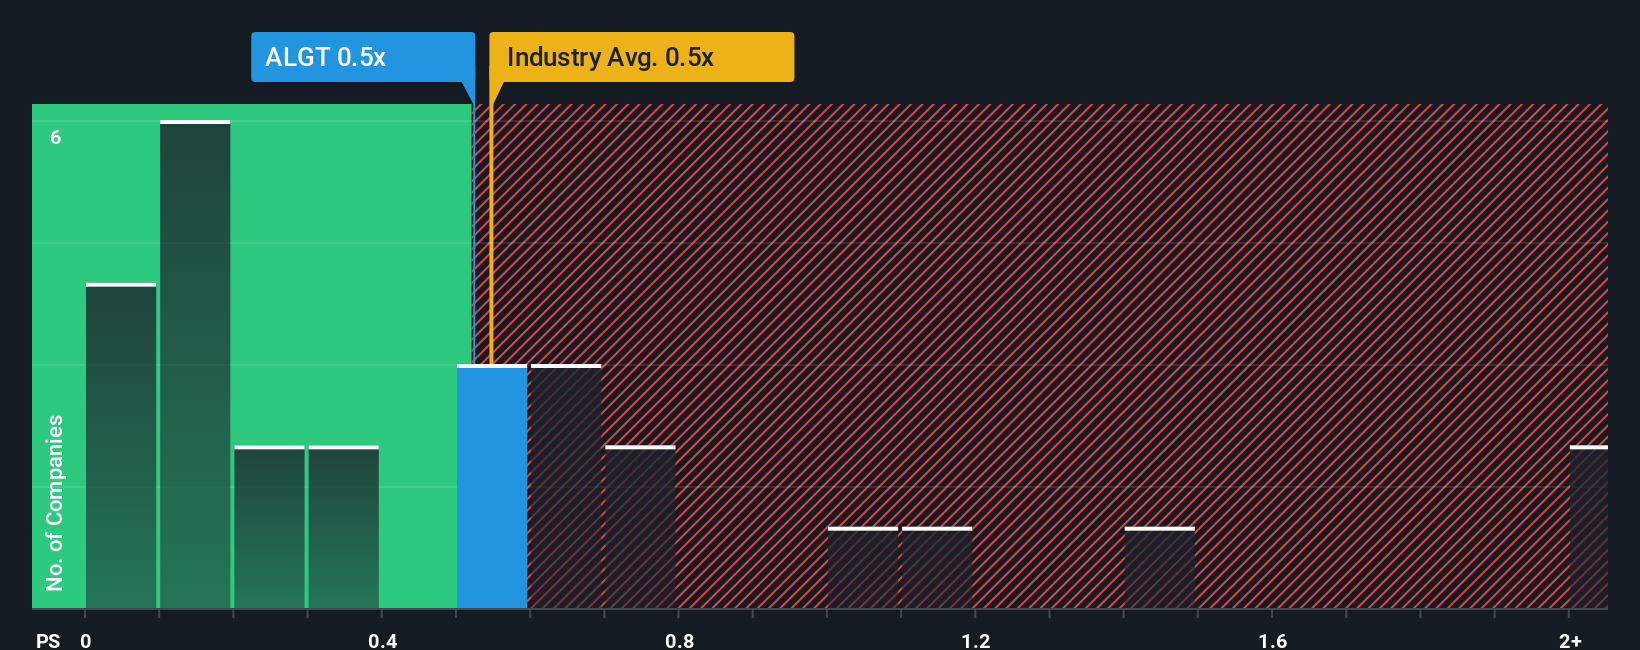
Task: Select the highlighted blue ALGT histogram bar
Action: (492, 486)
